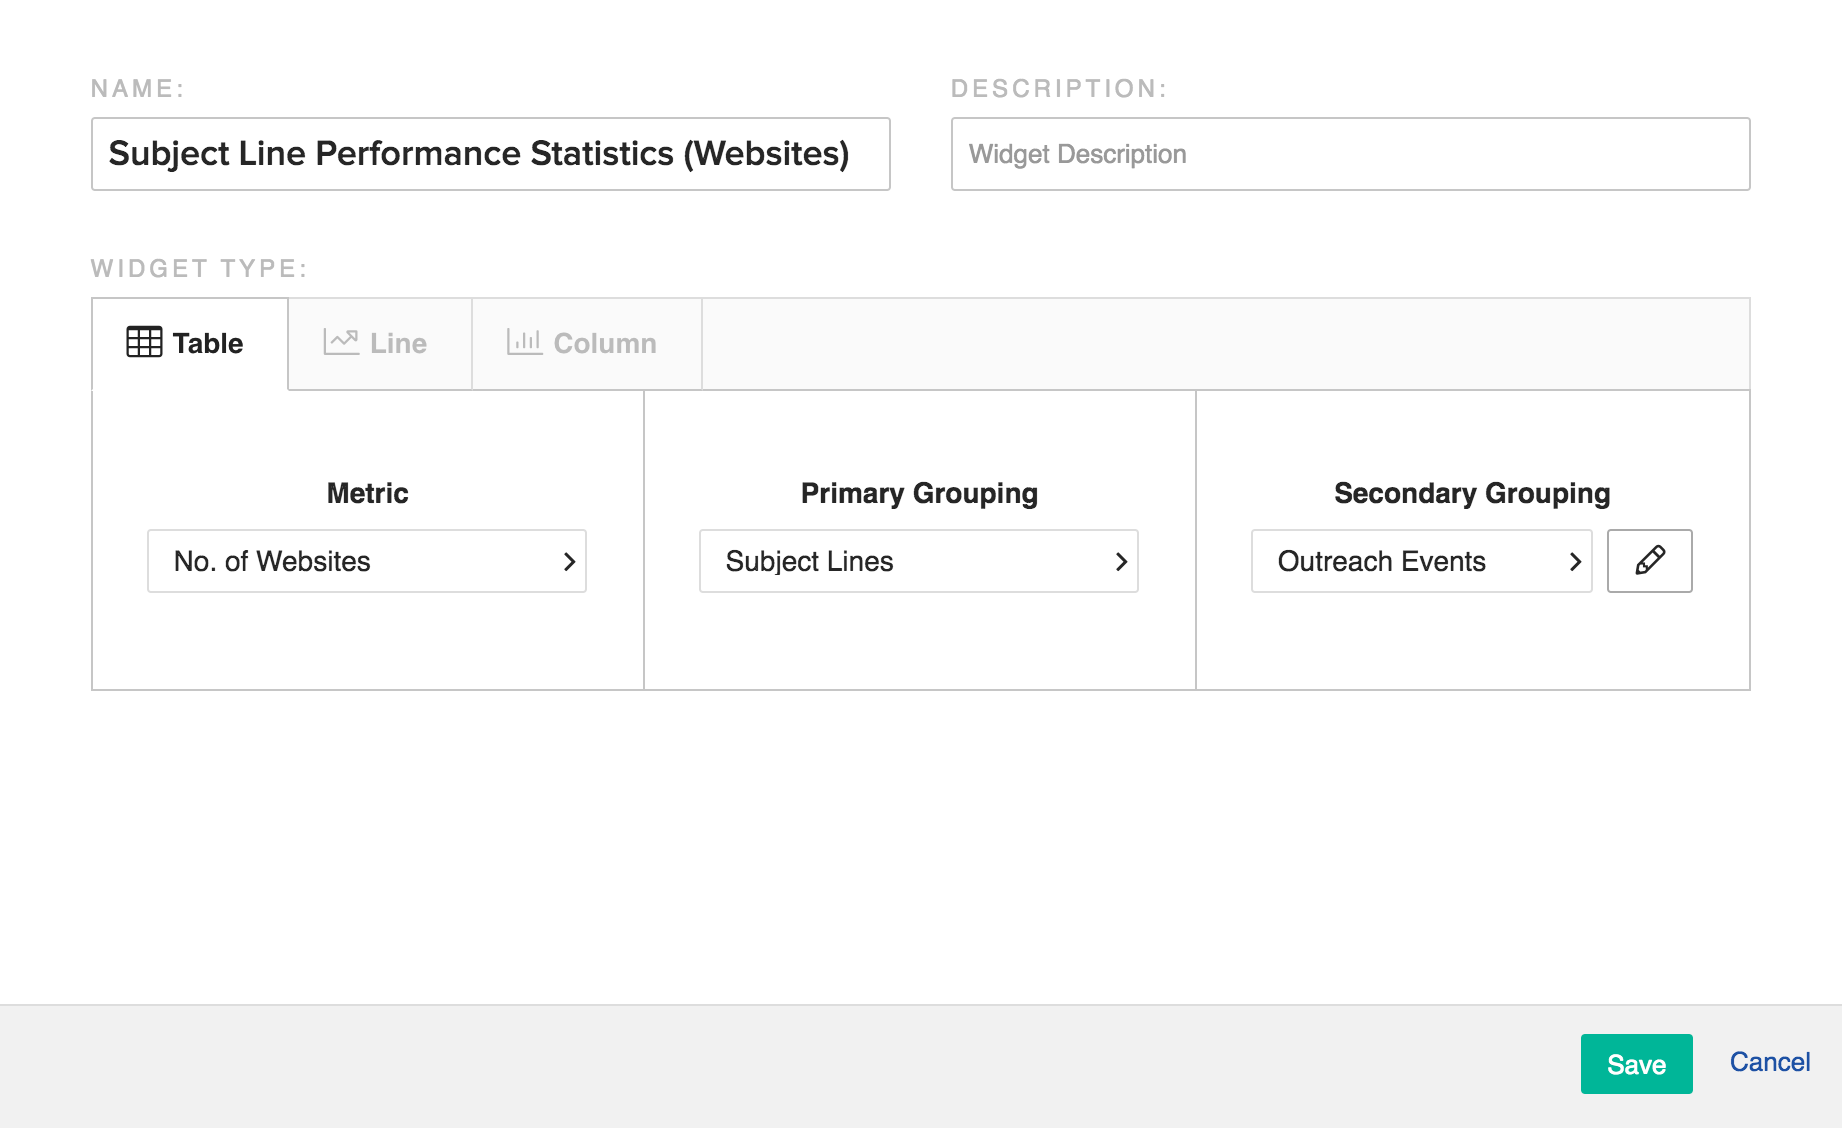Click the Secondary Grouping heading
The image size is (1842, 1128).
coord(1472,493)
